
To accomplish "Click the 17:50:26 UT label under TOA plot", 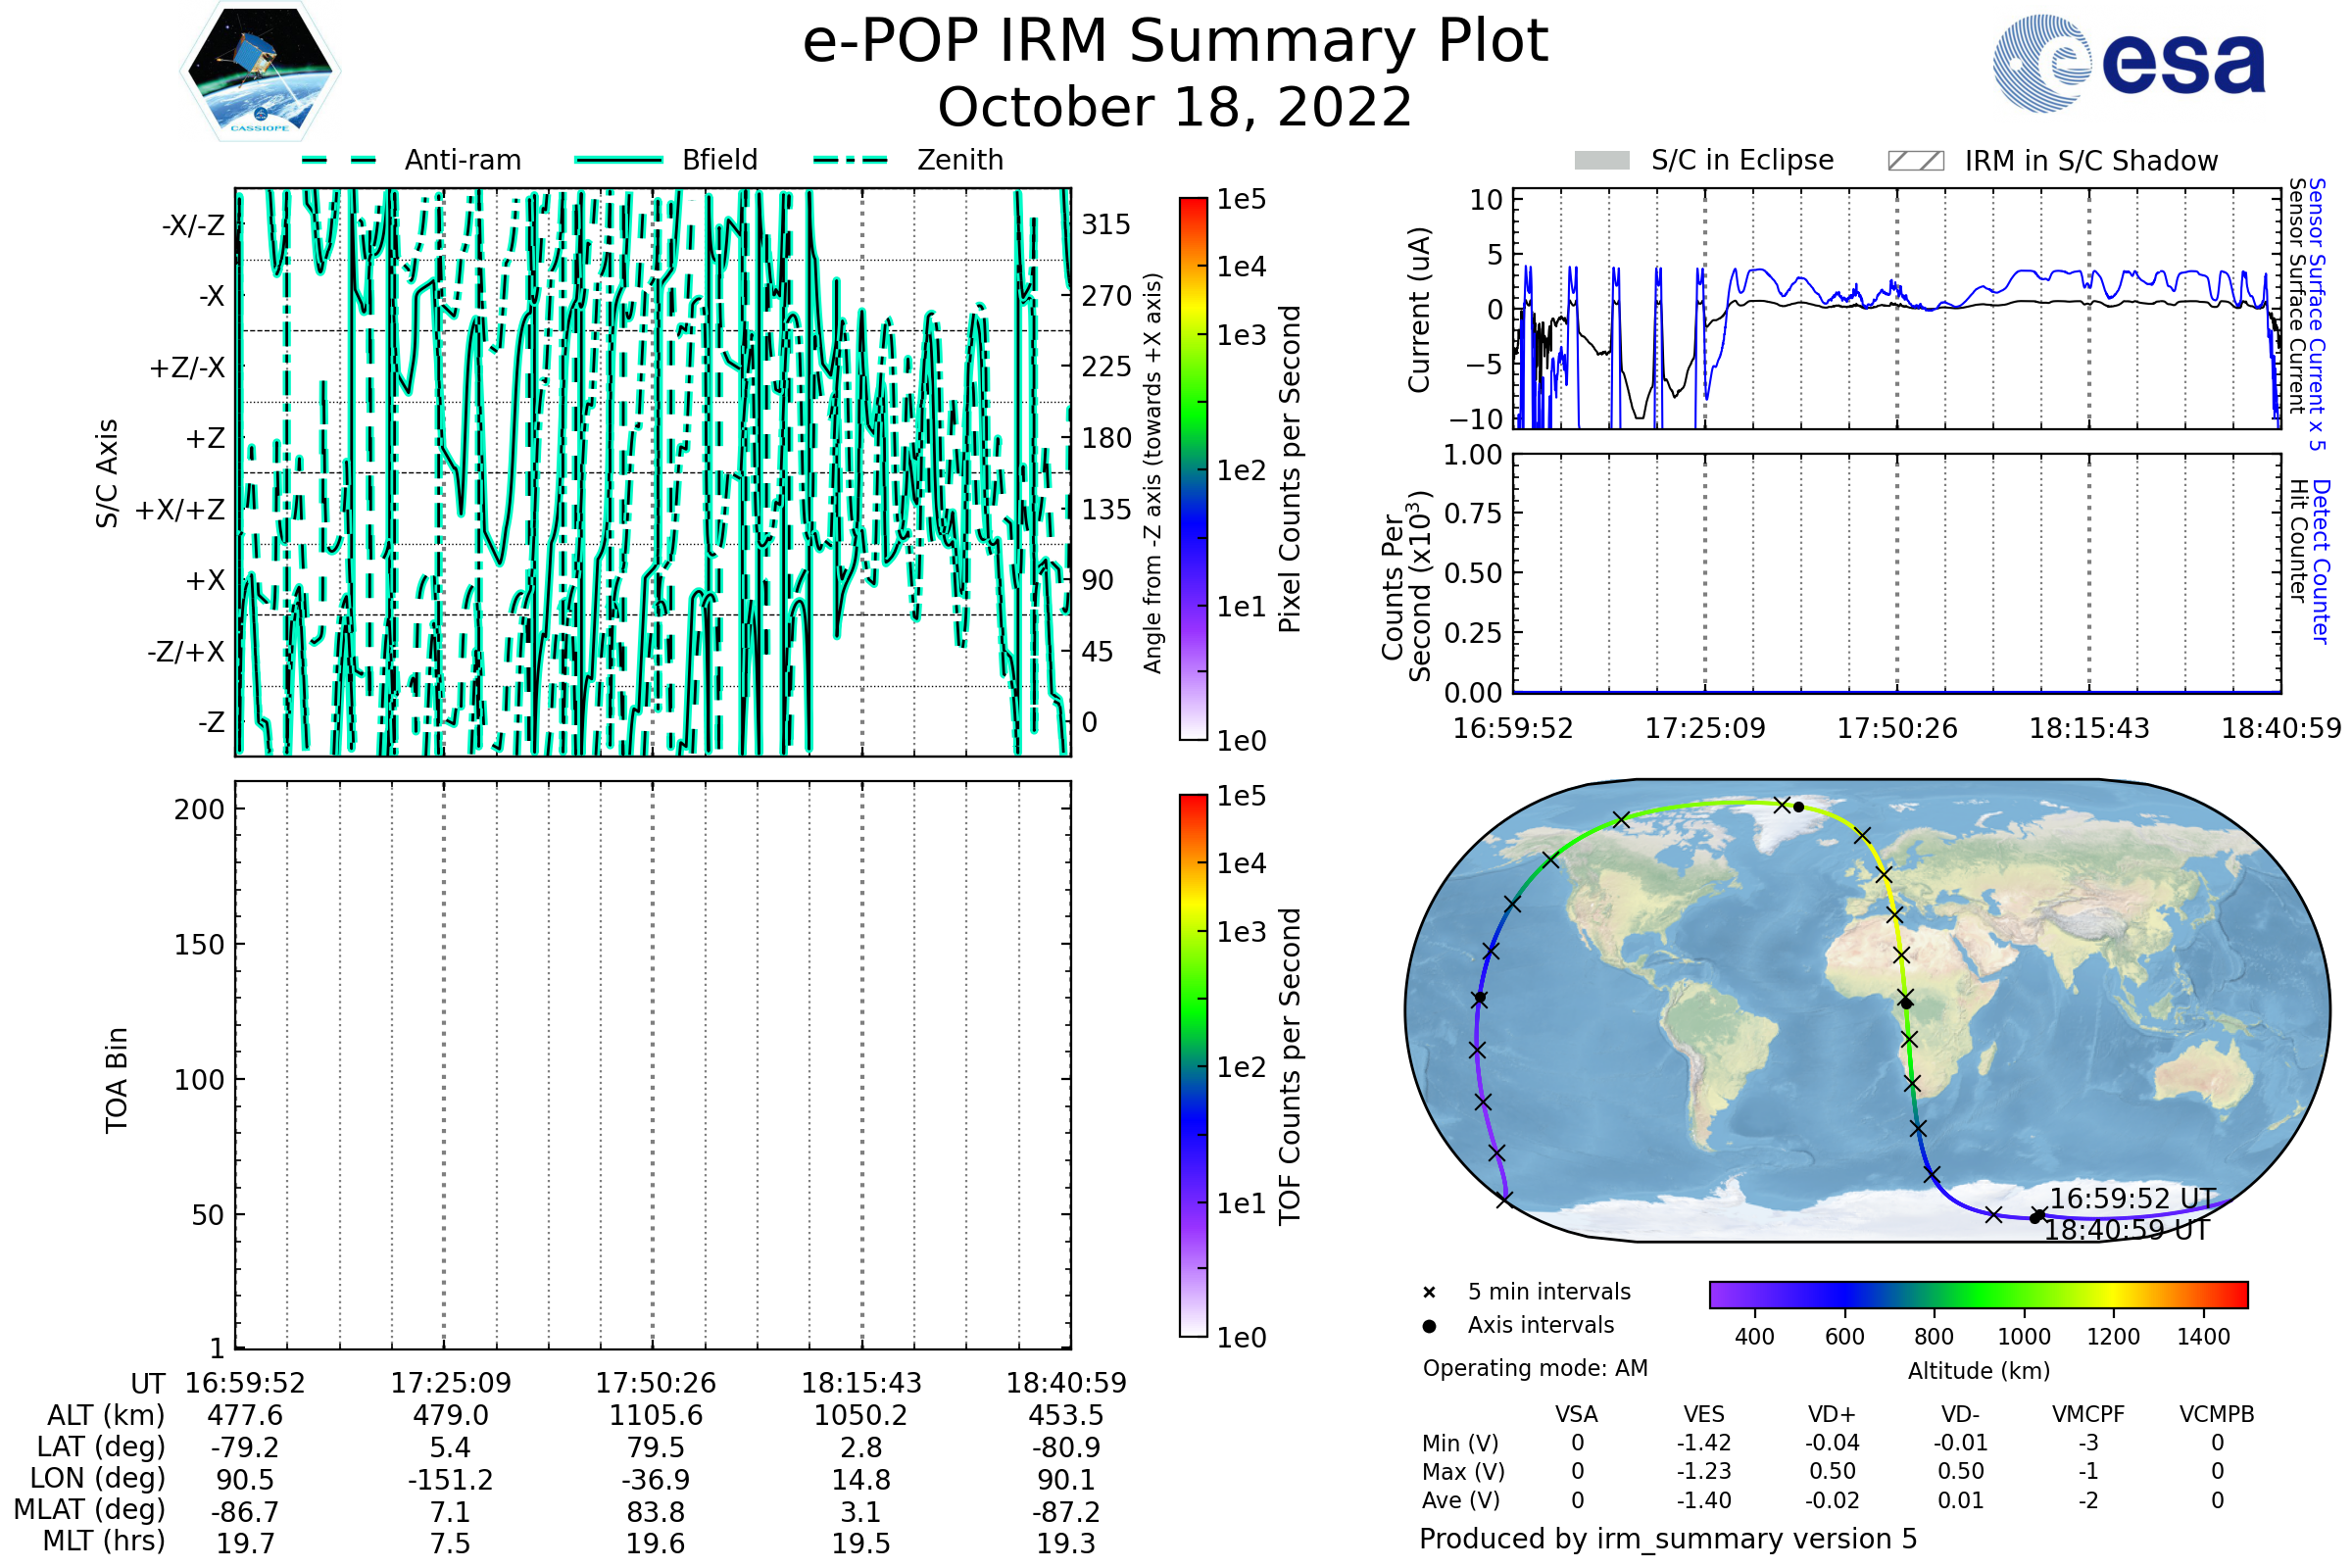I will click(x=655, y=1383).
